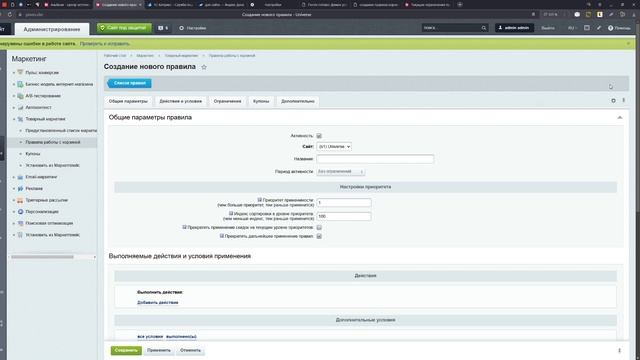Screen dimensions: 640x360
Task: Add the page to favorites with star icon
Action: pos(204,67)
